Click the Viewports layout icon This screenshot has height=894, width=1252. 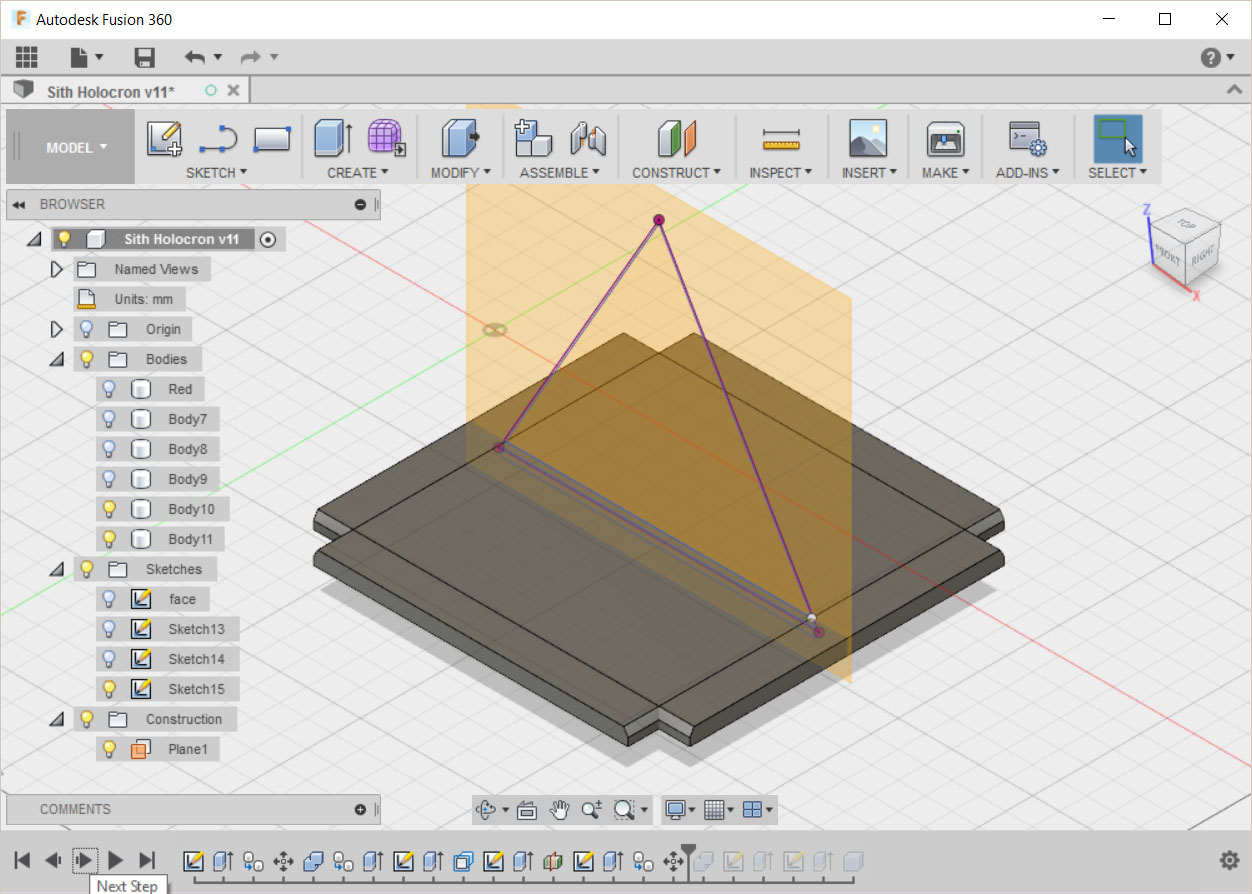pos(753,810)
